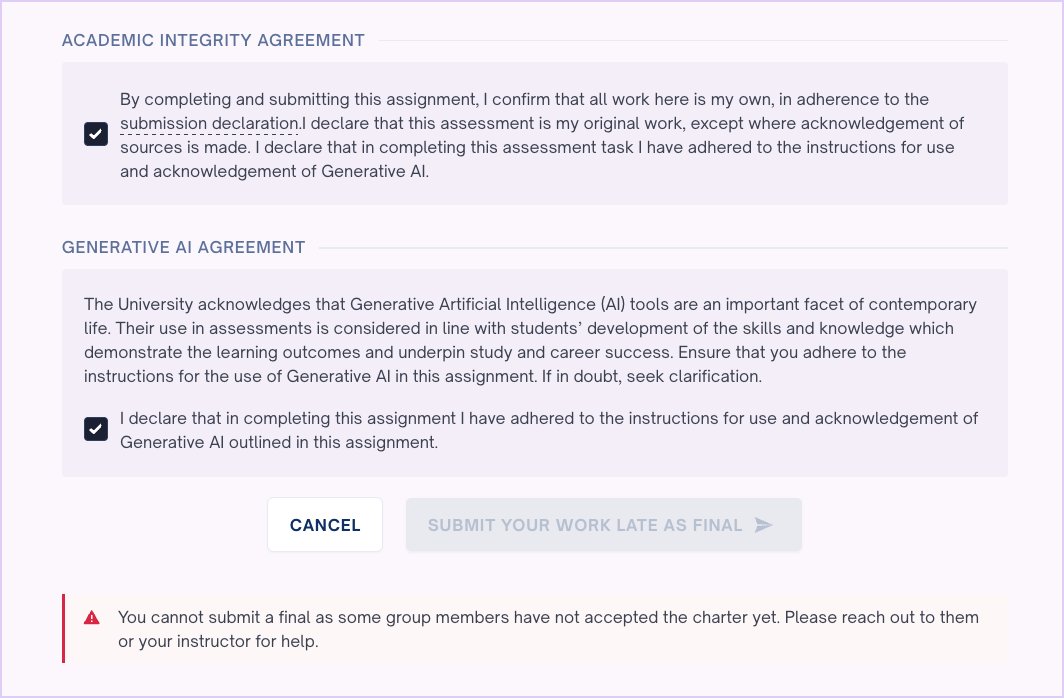Viewport: 1064px width, 698px height.
Task: Click the charter not accepted error message
Action: click(547, 617)
